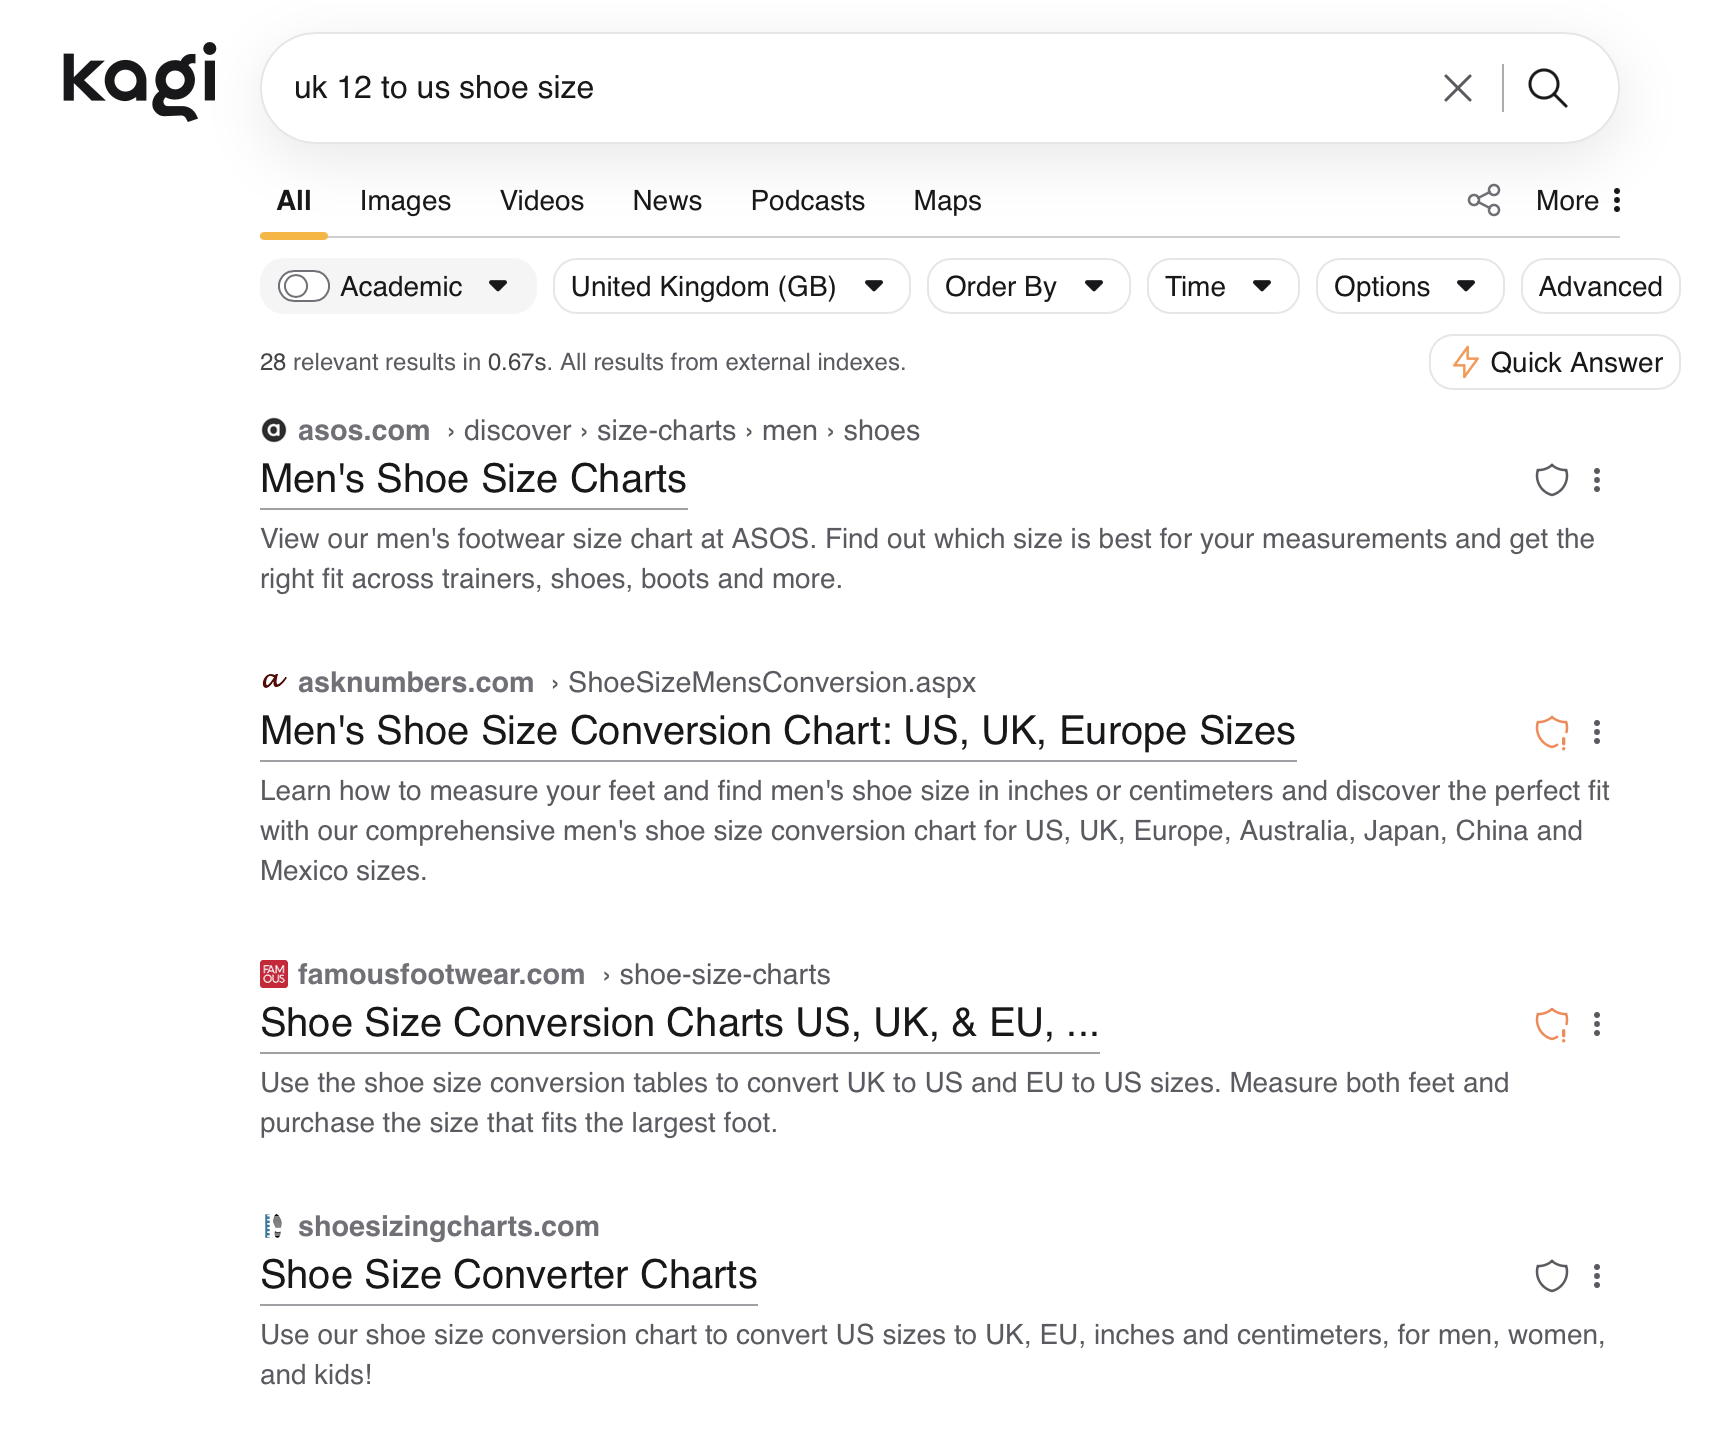This screenshot has height=1434, width=1720.
Task: Open three-dot menu for asos.com result
Action: point(1597,480)
